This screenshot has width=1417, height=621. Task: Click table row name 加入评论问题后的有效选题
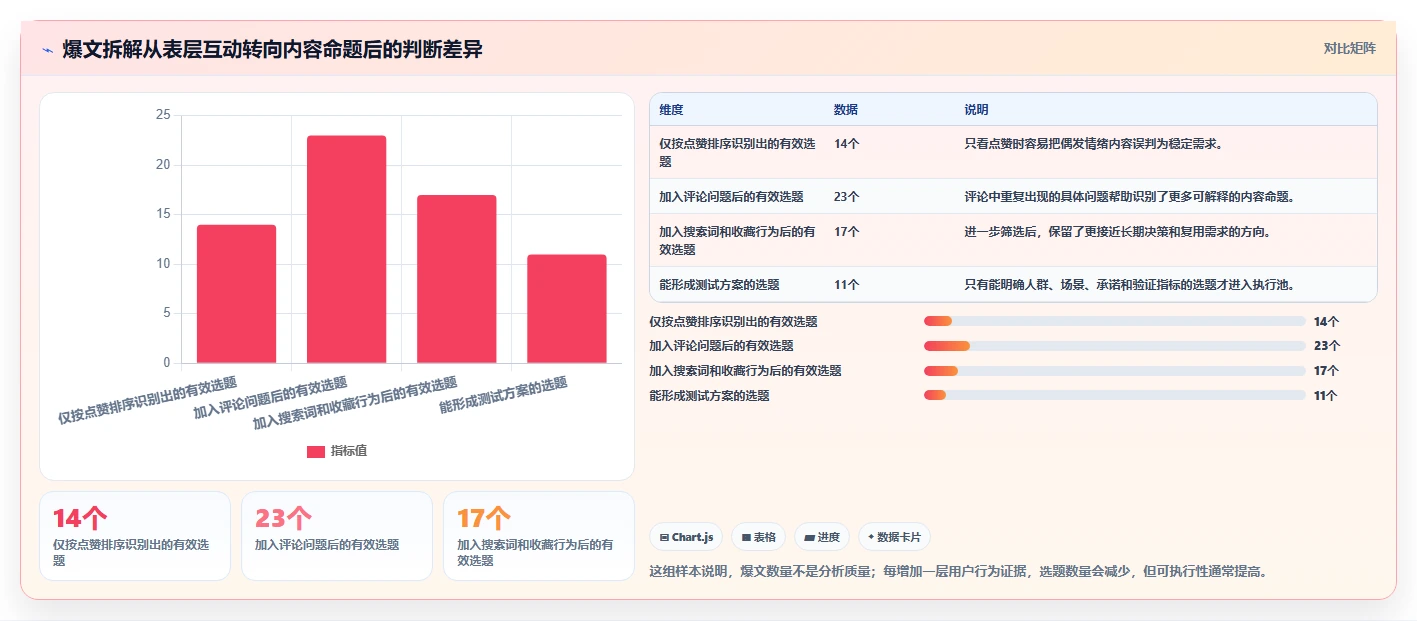(731, 197)
